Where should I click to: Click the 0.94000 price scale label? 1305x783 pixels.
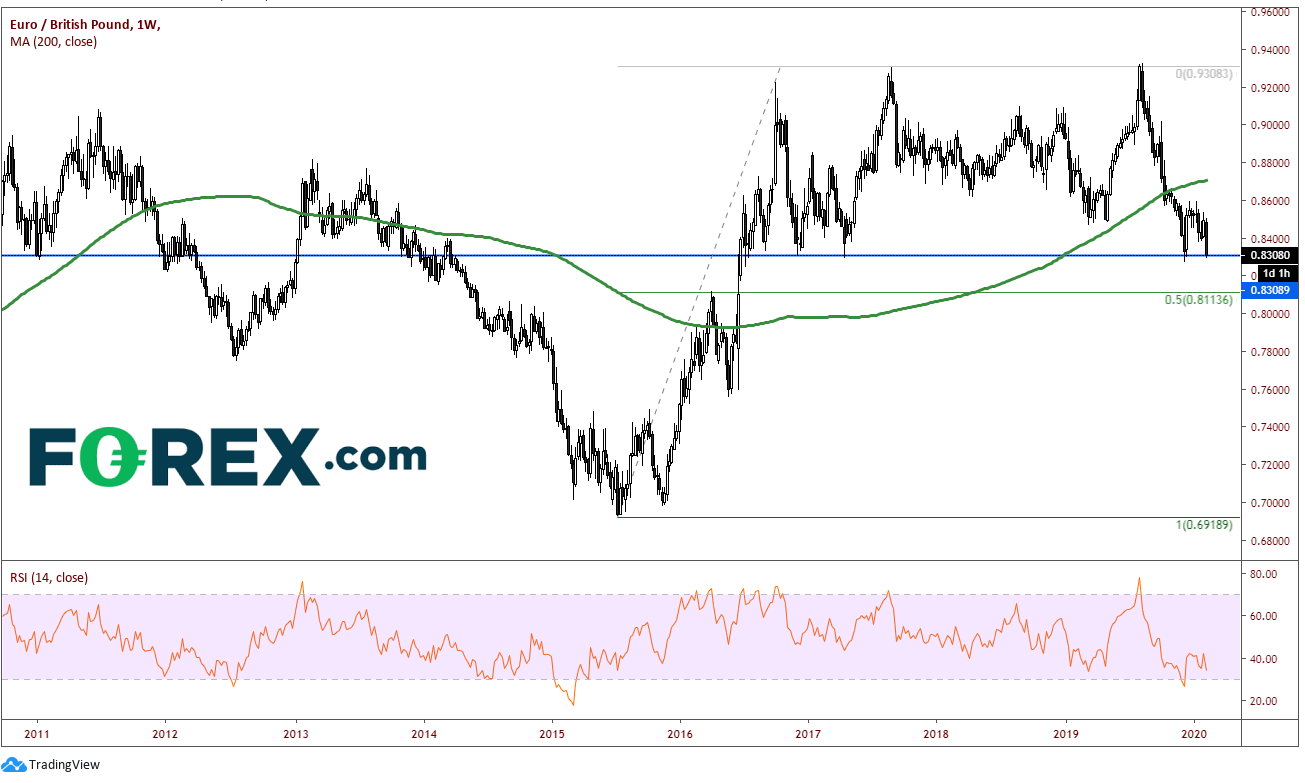coord(1272,50)
